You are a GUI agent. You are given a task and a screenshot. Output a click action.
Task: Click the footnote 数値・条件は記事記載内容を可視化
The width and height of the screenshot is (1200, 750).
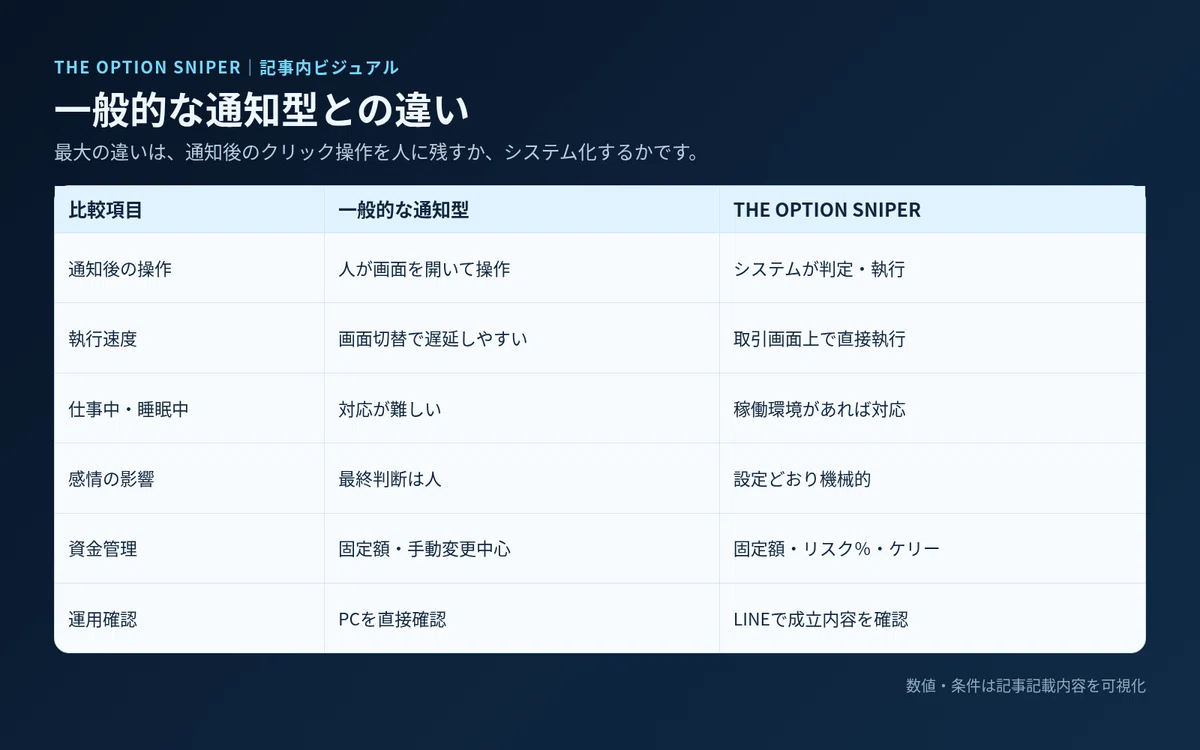pyautogui.click(x=1025, y=686)
